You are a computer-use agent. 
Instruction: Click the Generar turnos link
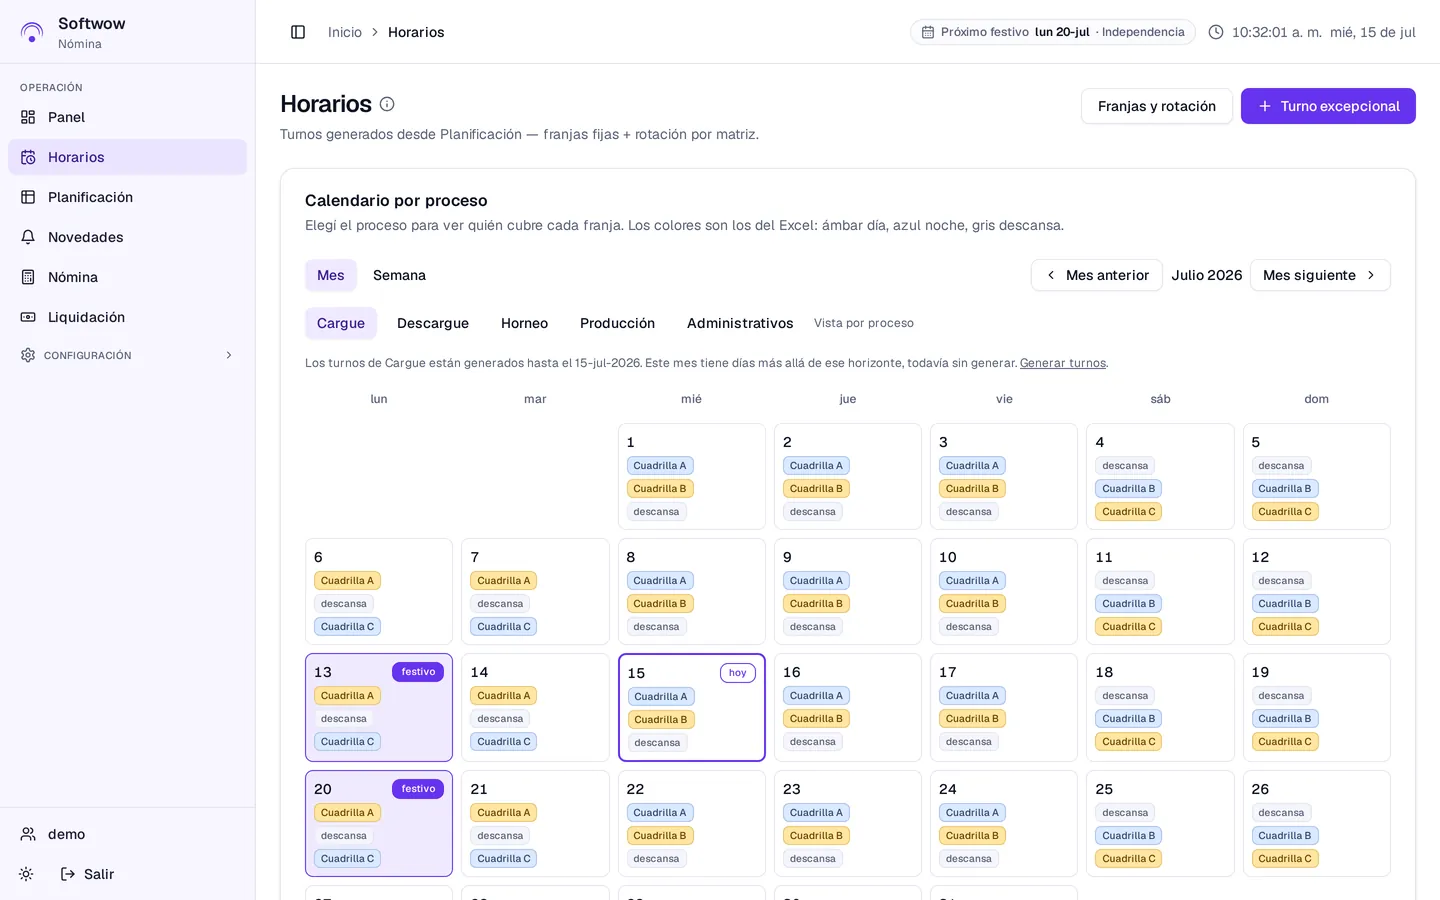click(x=1063, y=363)
